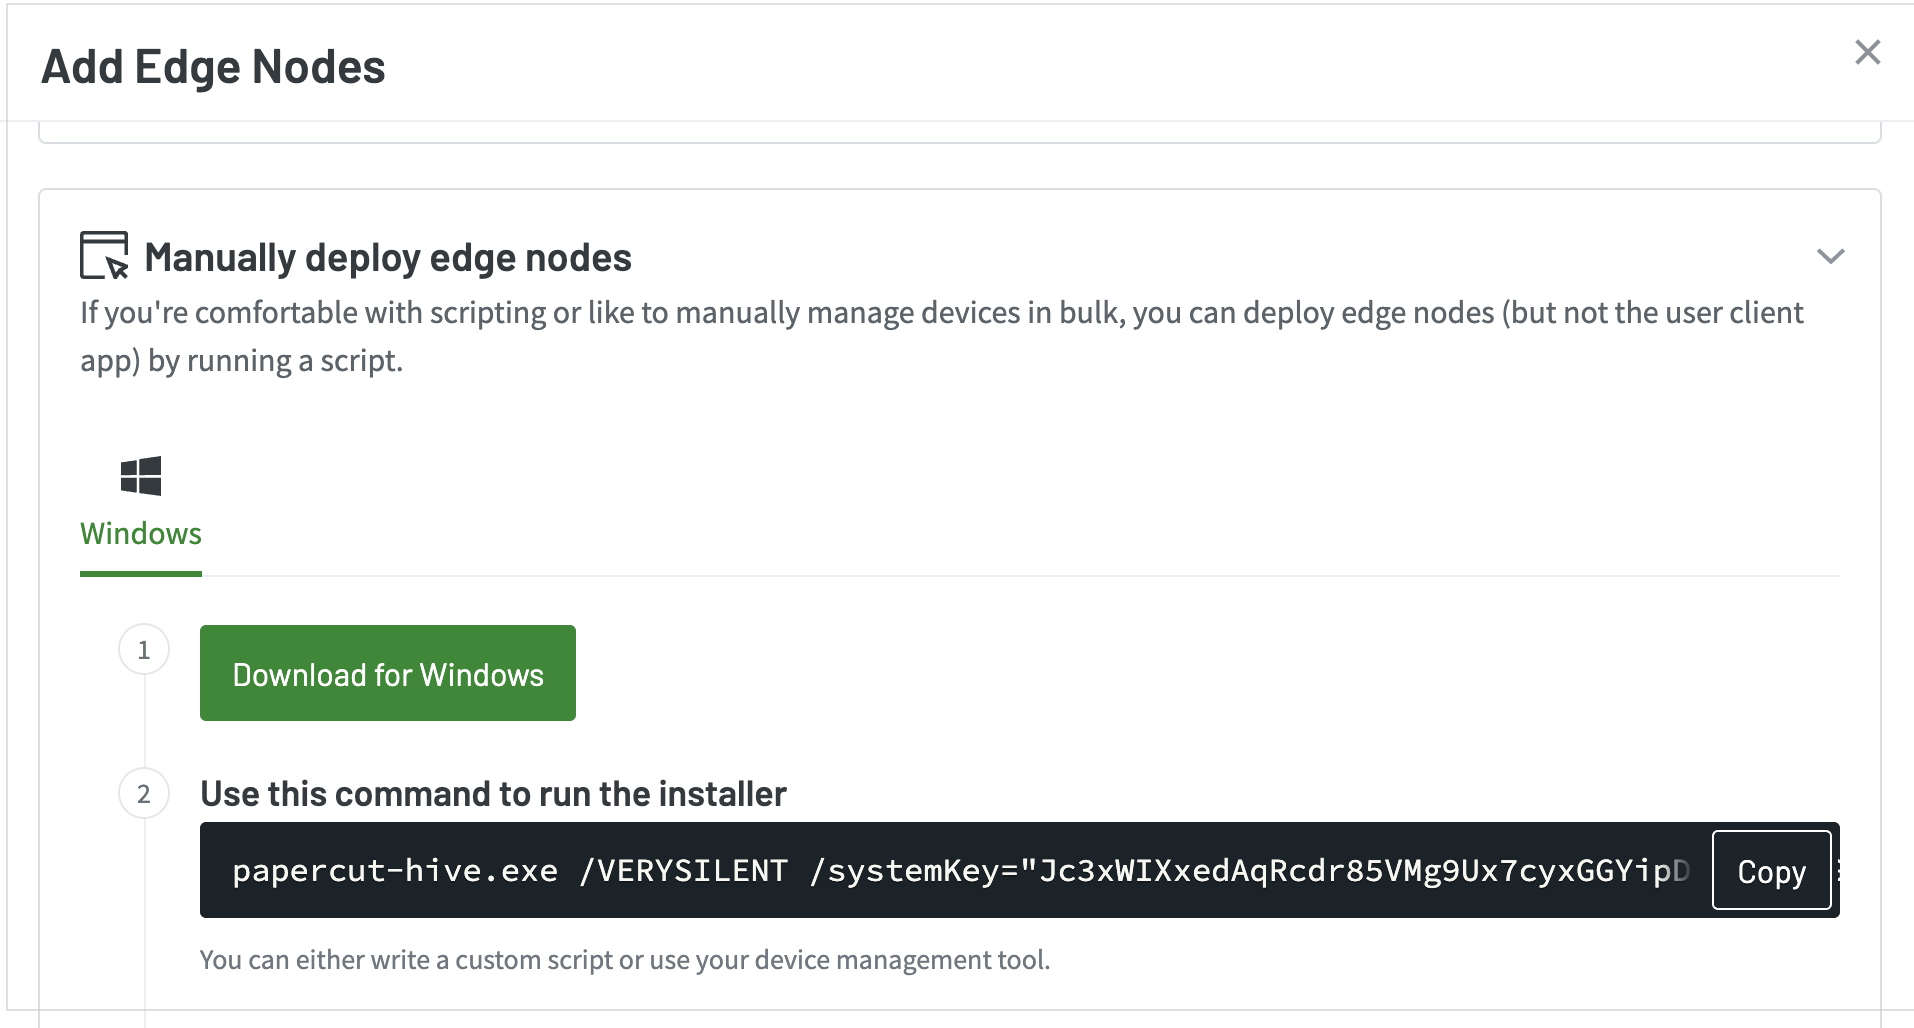Image resolution: width=1914 pixels, height=1028 pixels.
Task: Click the step 1 circle indicator
Action: pyautogui.click(x=143, y=649)
